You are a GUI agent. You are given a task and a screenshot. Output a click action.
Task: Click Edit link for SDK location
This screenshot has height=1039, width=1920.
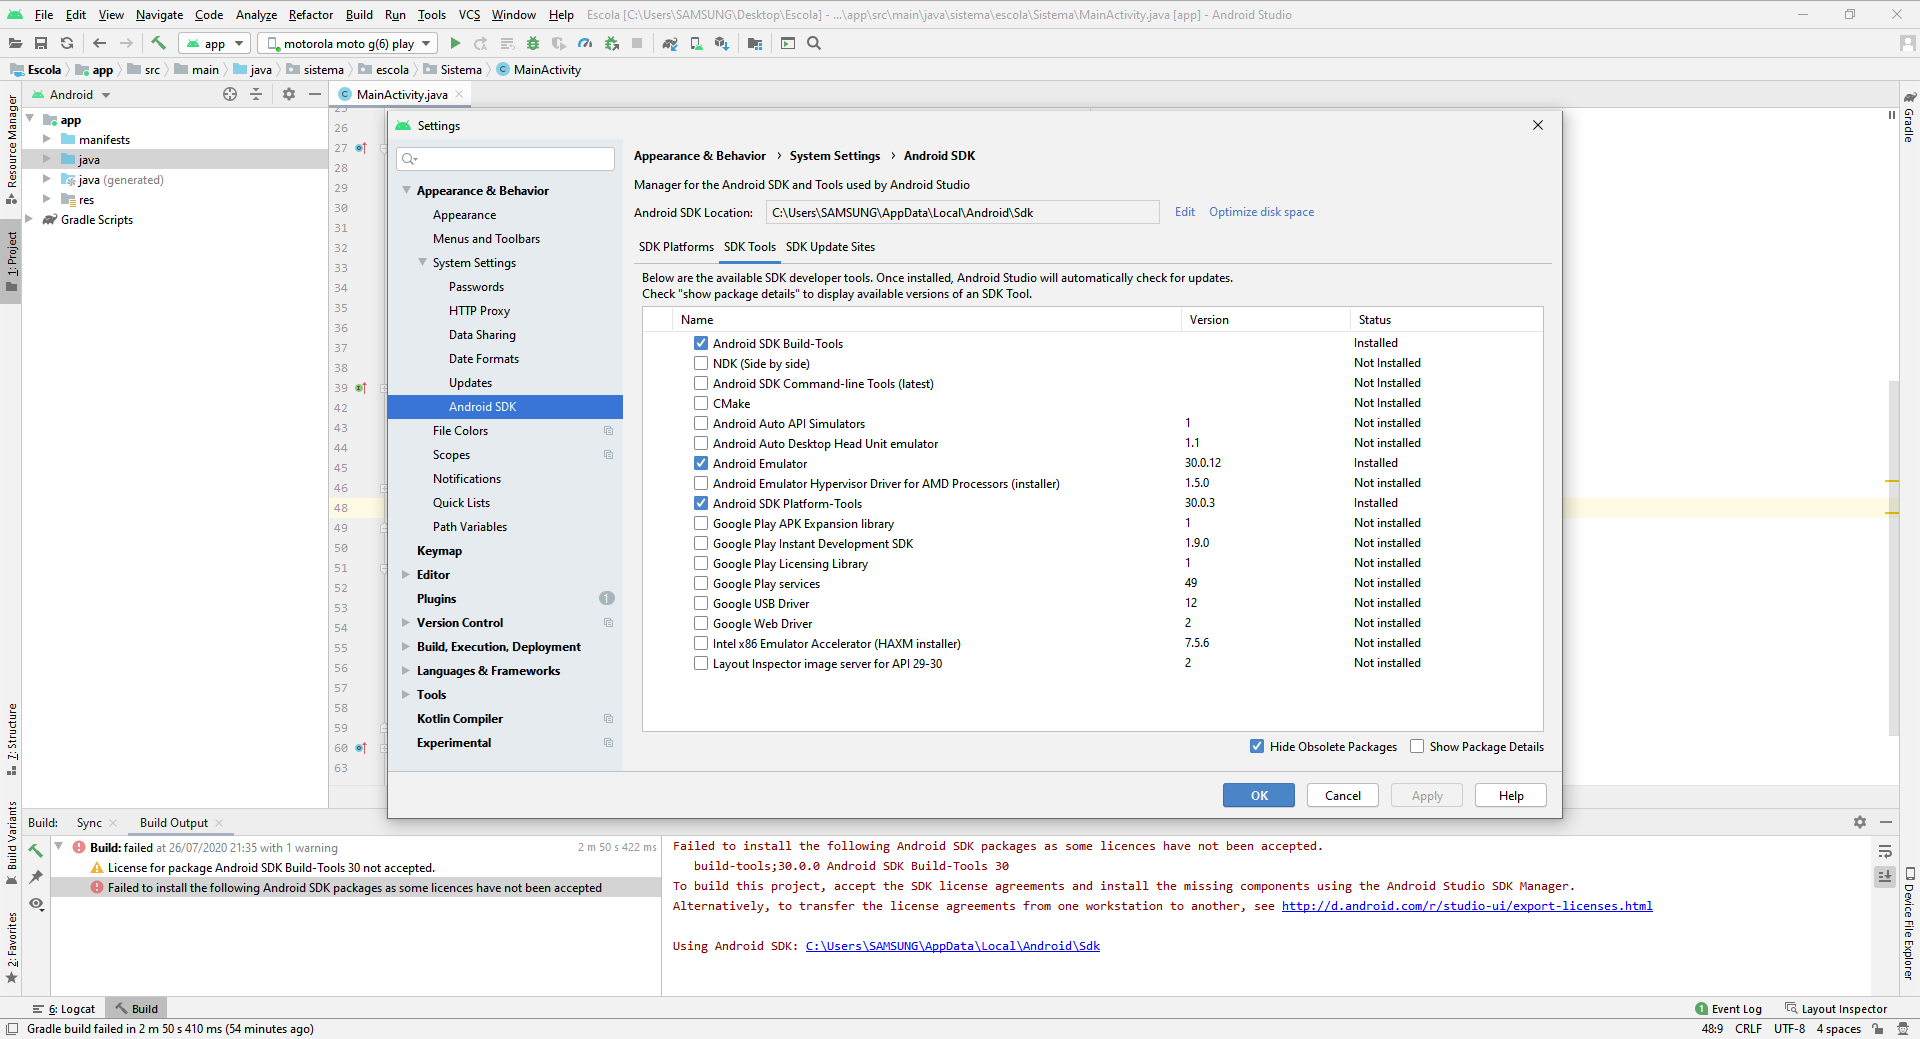1184,212
